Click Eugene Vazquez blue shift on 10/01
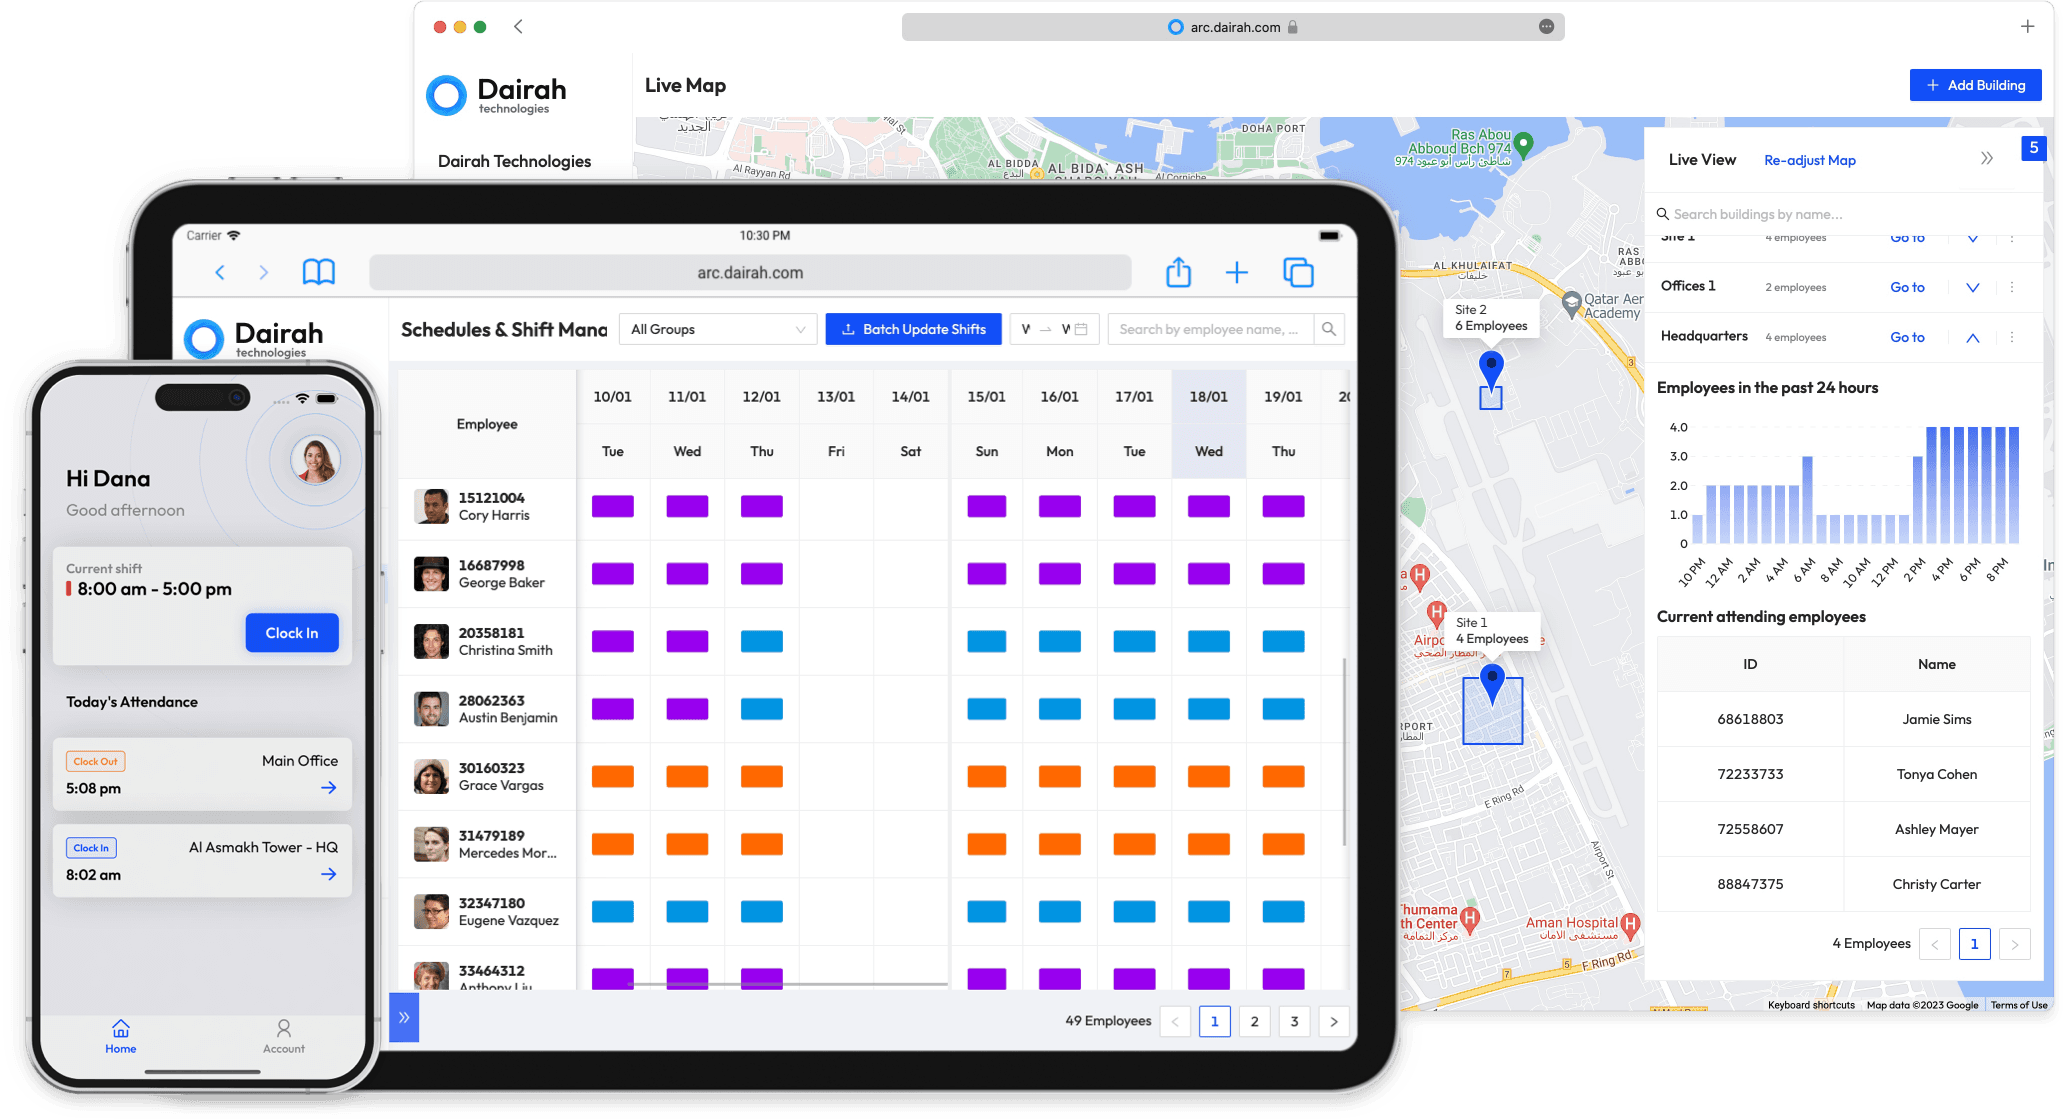 click(x=613, y=911)
